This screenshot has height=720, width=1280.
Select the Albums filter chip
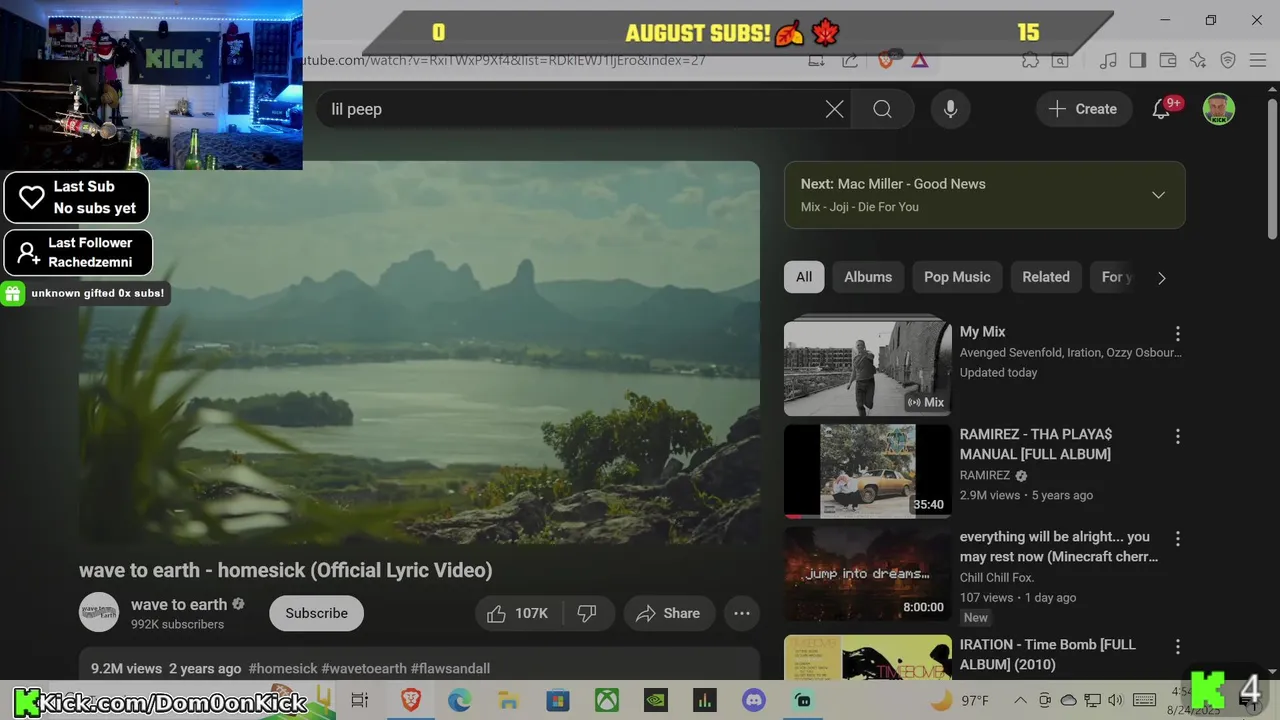pyautogui.click(x=868, y=277)
